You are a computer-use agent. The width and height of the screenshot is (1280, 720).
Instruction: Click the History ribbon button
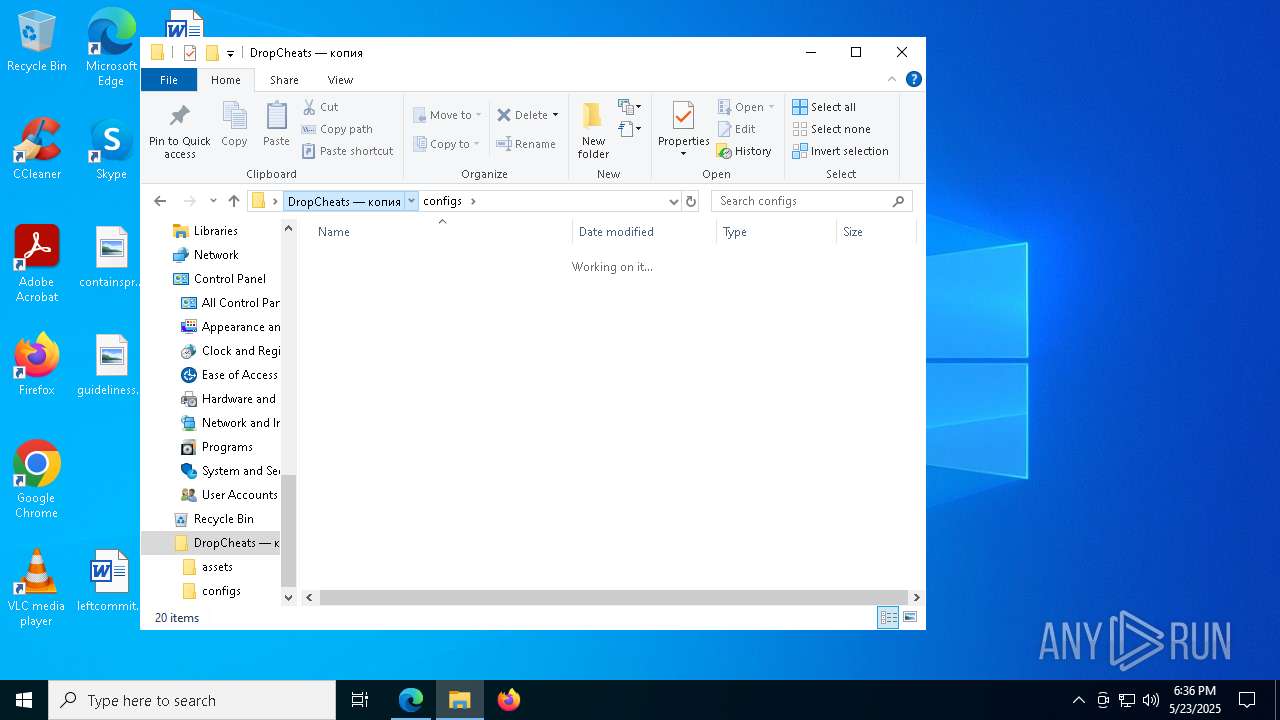click(744, 151)
